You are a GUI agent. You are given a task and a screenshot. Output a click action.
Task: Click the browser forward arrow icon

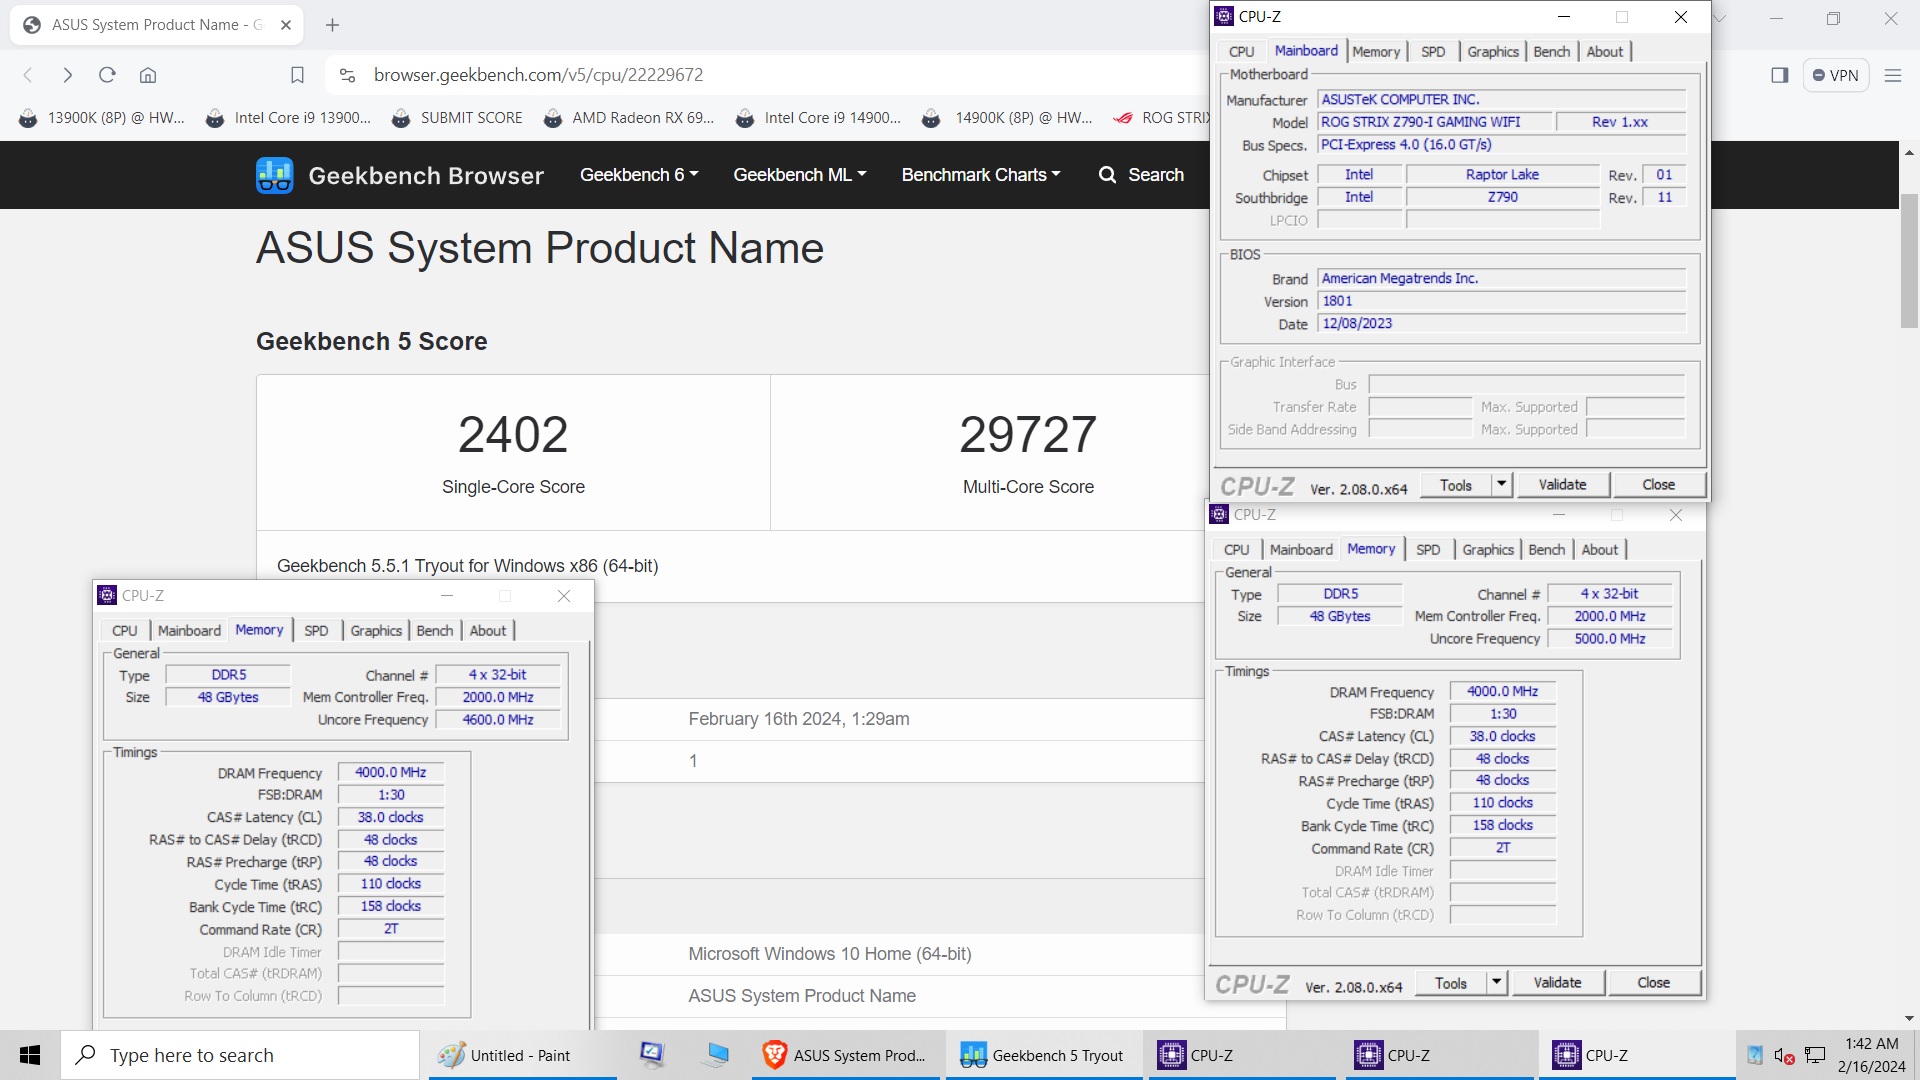click(67, 75)
